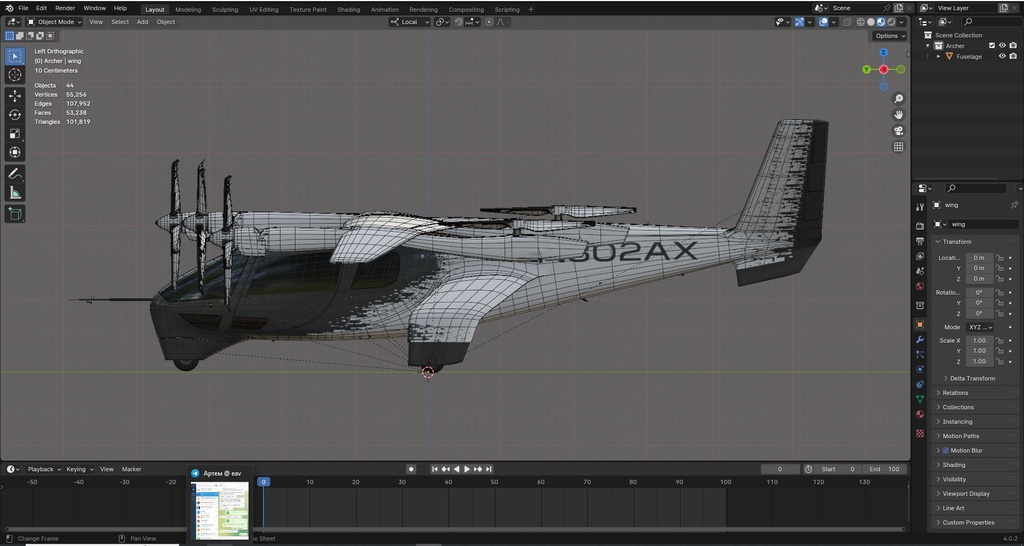The width and height of the screenshot is (1024, 546).
Task: Open the rotation Mode XYZ dropdown
Action: tap(980, 327)
